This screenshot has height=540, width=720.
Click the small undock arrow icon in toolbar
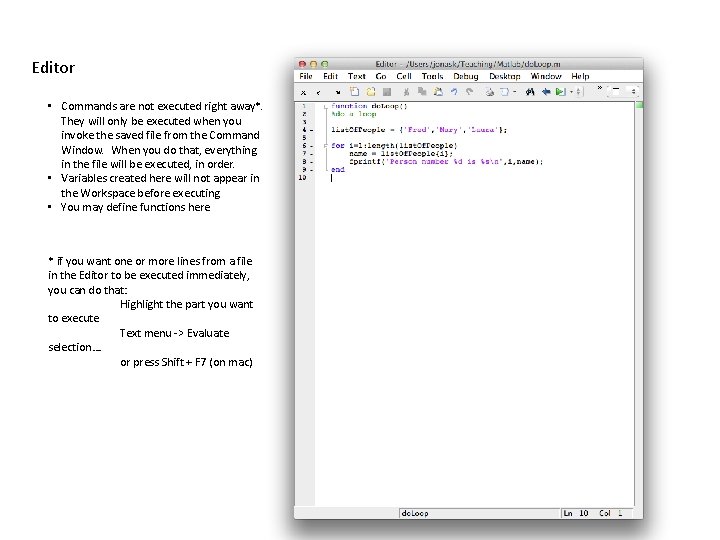pos(338,92)
